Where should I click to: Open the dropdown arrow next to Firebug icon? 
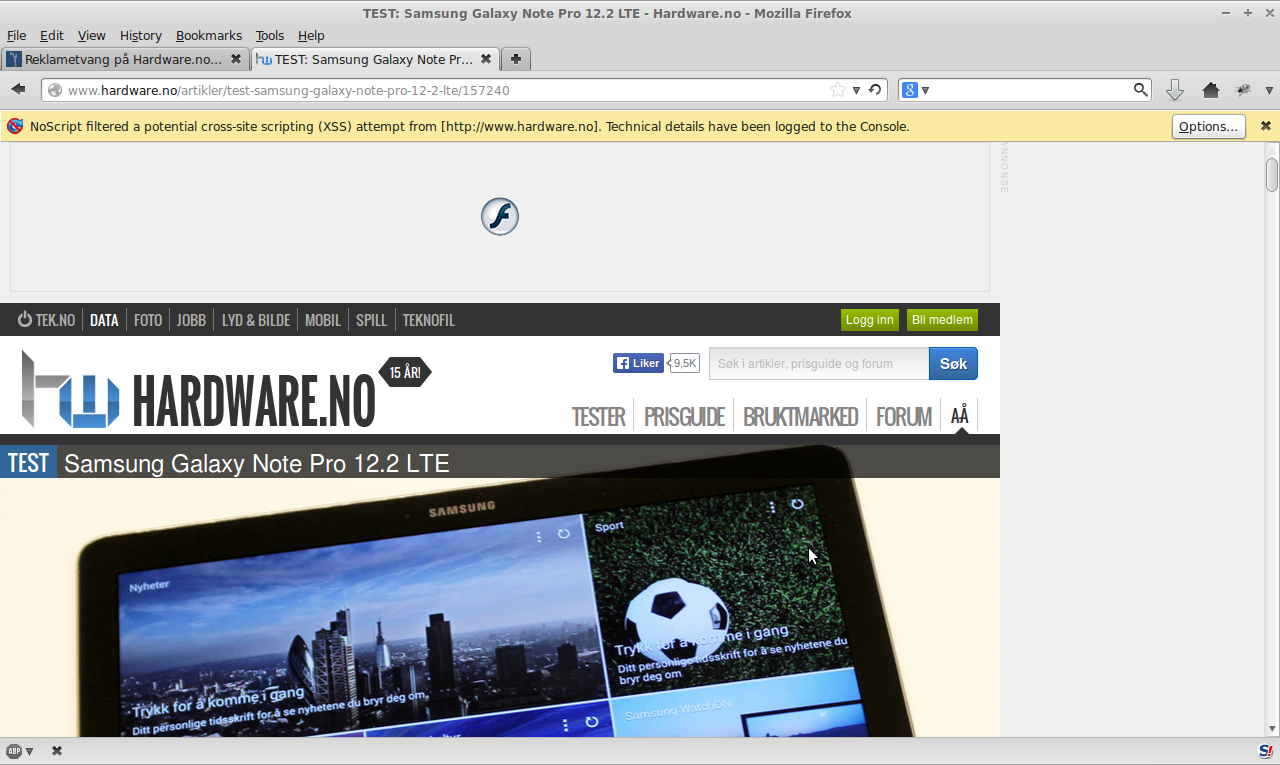point(1269,90)
